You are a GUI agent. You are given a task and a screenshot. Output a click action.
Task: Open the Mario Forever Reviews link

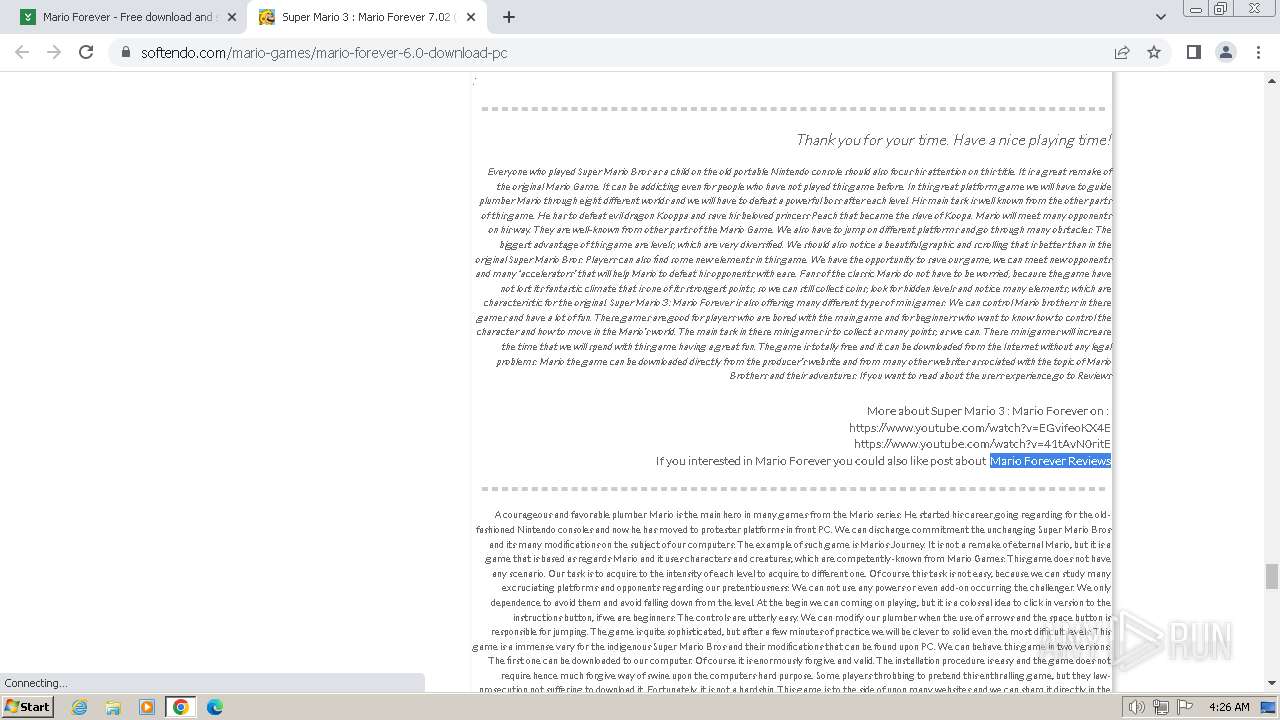pos(1050,461)
